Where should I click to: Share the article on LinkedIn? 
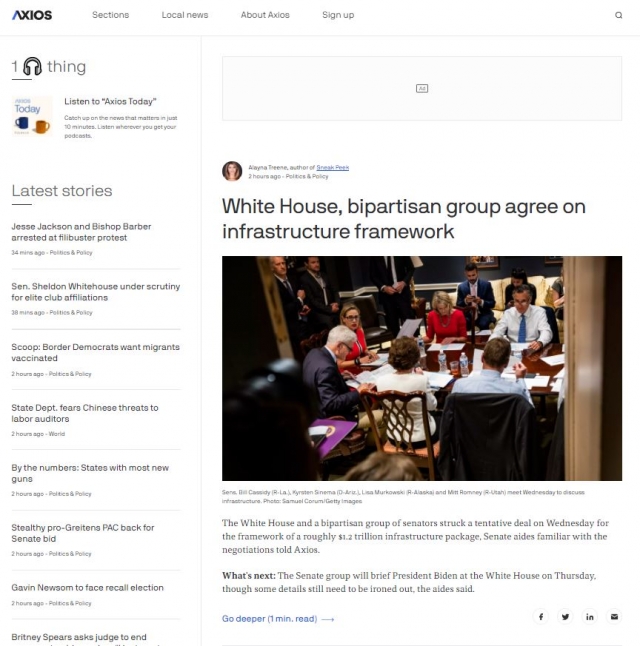[x=590, y=617]
